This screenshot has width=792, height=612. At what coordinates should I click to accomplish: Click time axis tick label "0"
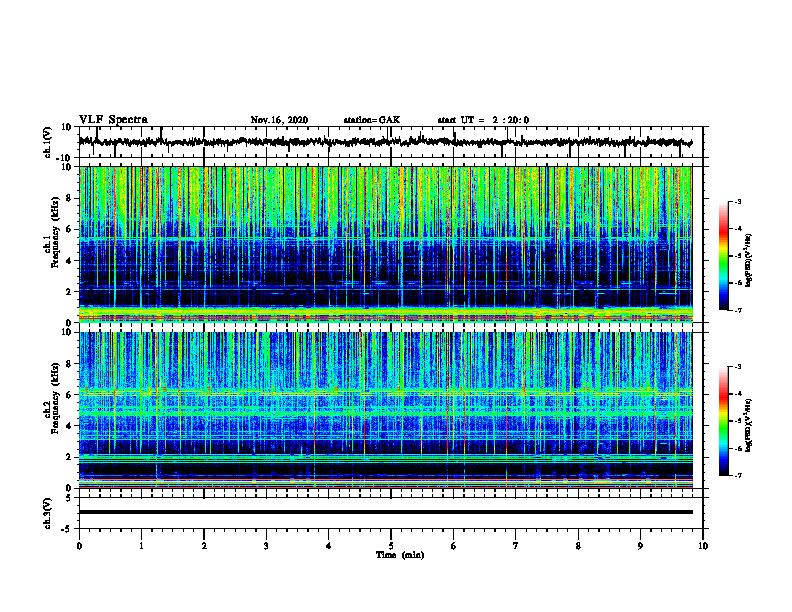pyautogui.click(x=79, y=546)
